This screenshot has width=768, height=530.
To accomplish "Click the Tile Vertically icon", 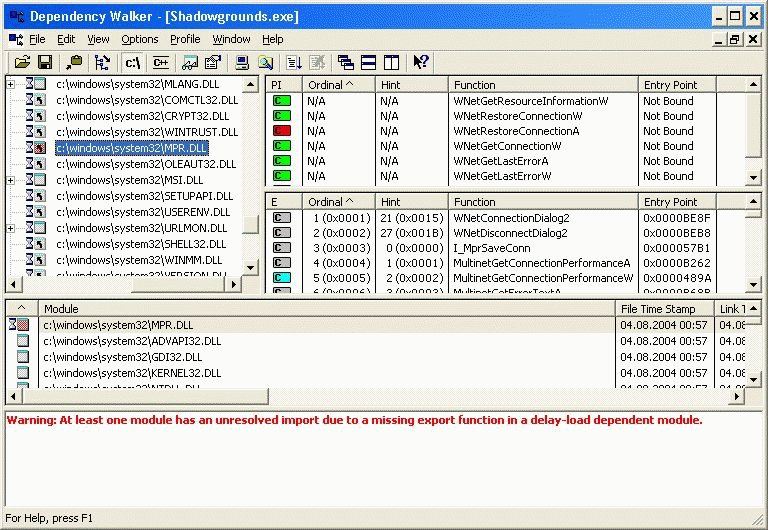I will (x=391, y=62).
